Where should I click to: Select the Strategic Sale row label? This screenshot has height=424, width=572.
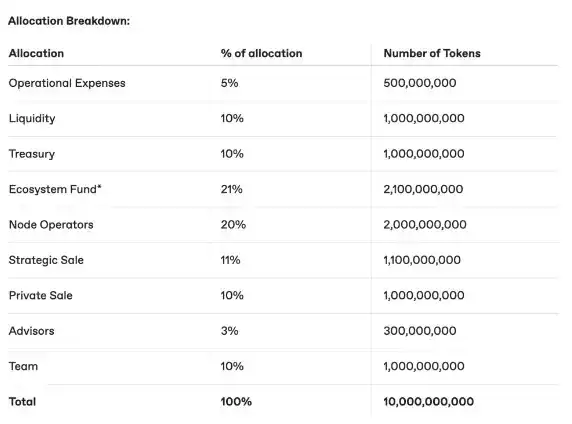[x=46, y=260]
